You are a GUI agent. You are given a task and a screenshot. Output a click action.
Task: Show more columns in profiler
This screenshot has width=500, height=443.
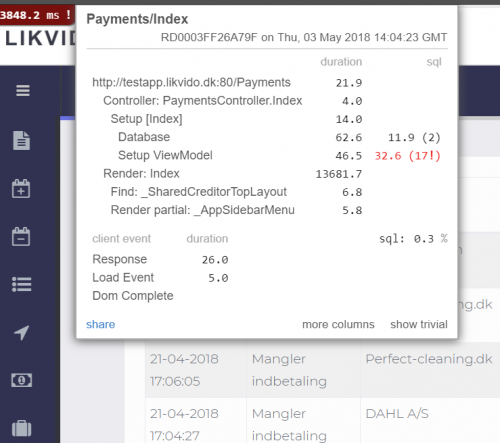click(338, 324)
